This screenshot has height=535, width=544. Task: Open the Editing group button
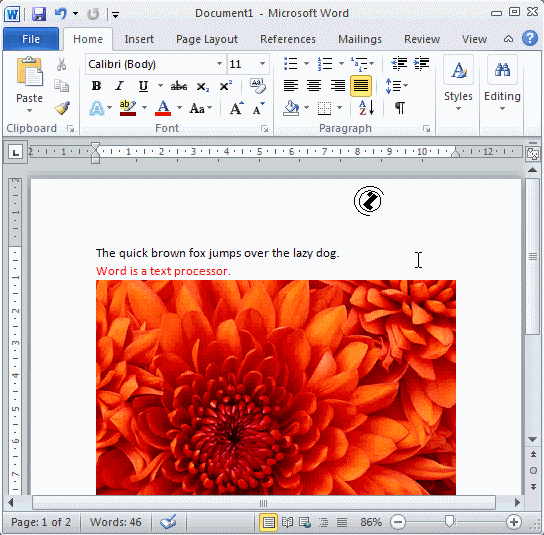click(x=502, y=83)
